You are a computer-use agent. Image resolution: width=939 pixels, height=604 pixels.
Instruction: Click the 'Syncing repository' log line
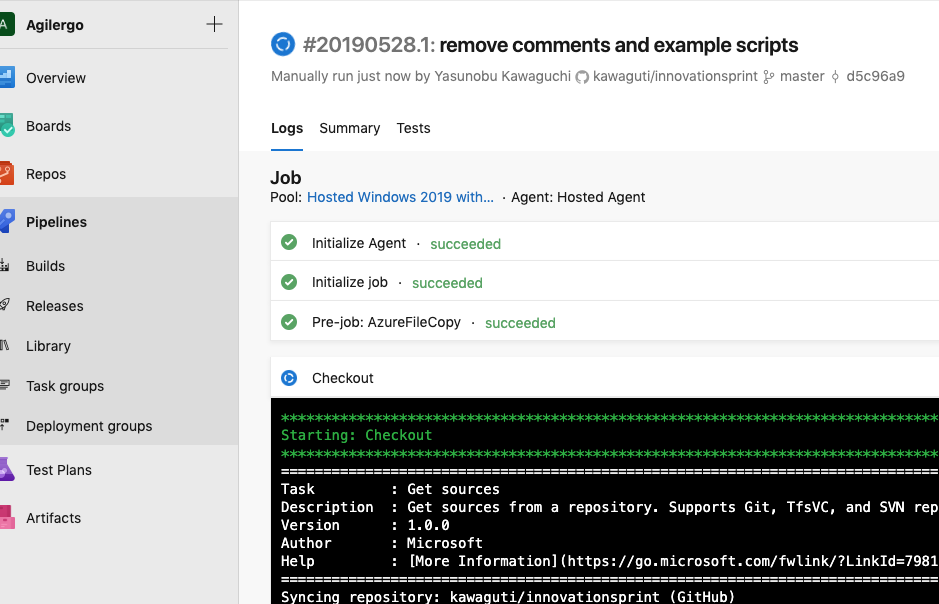click(x=508, y=597)
